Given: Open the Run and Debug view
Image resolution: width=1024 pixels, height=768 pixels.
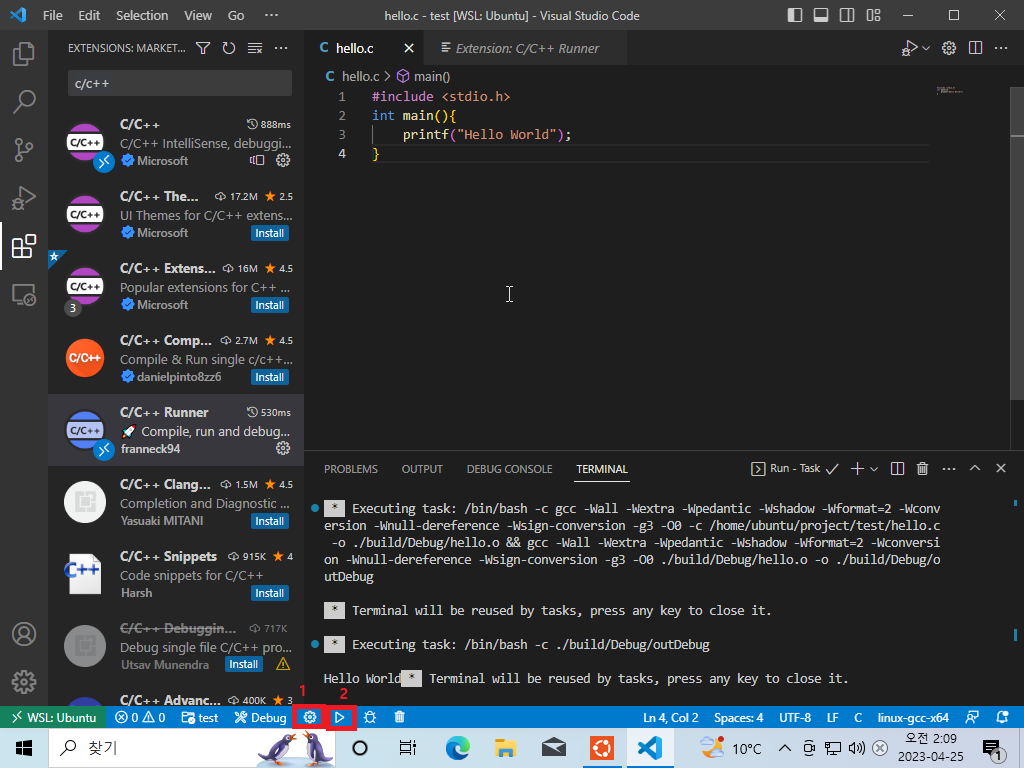Looking at the screenshot, I should click(x=24, y=198).
